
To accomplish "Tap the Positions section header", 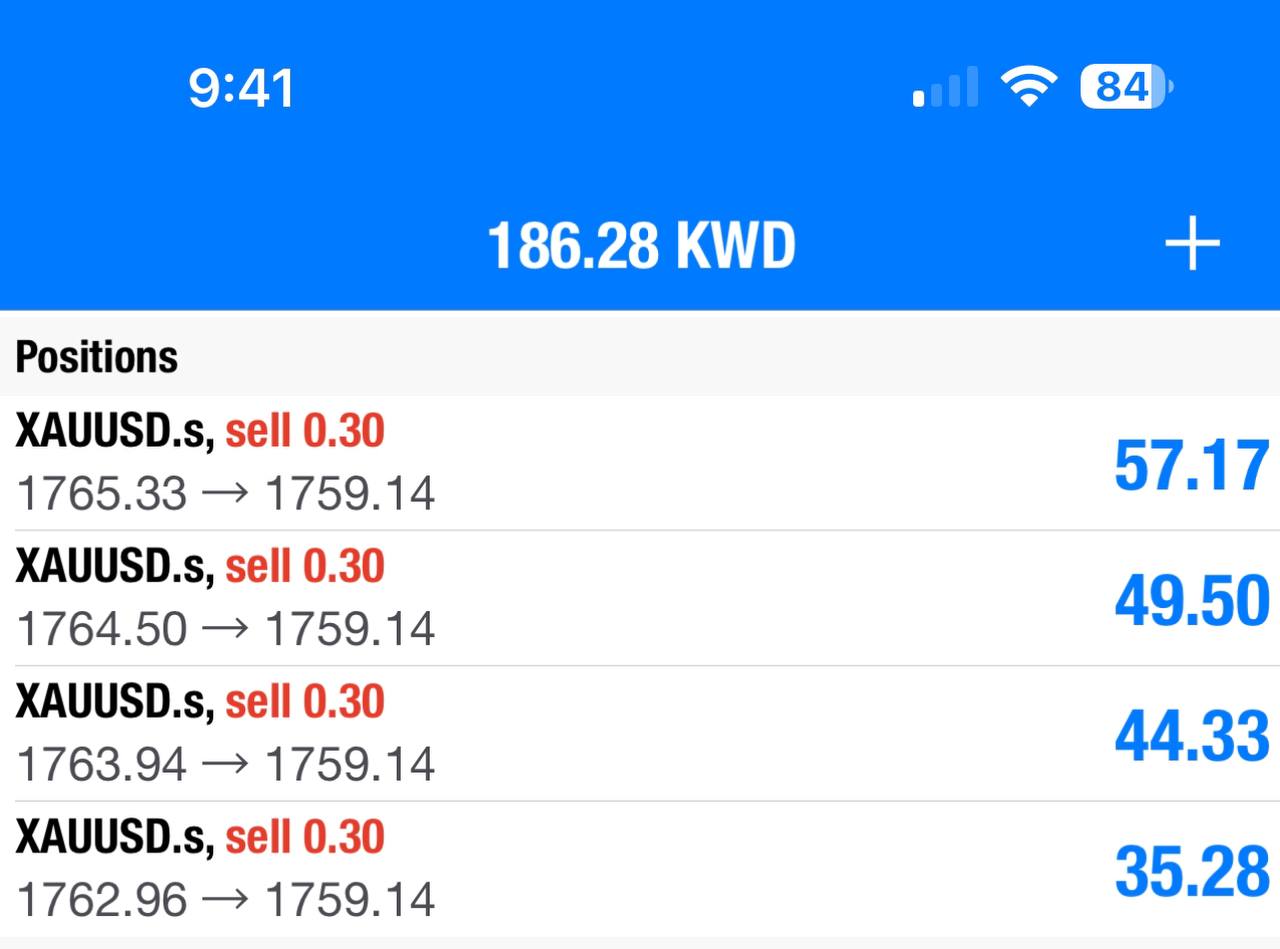I will [x=97, y=357].
